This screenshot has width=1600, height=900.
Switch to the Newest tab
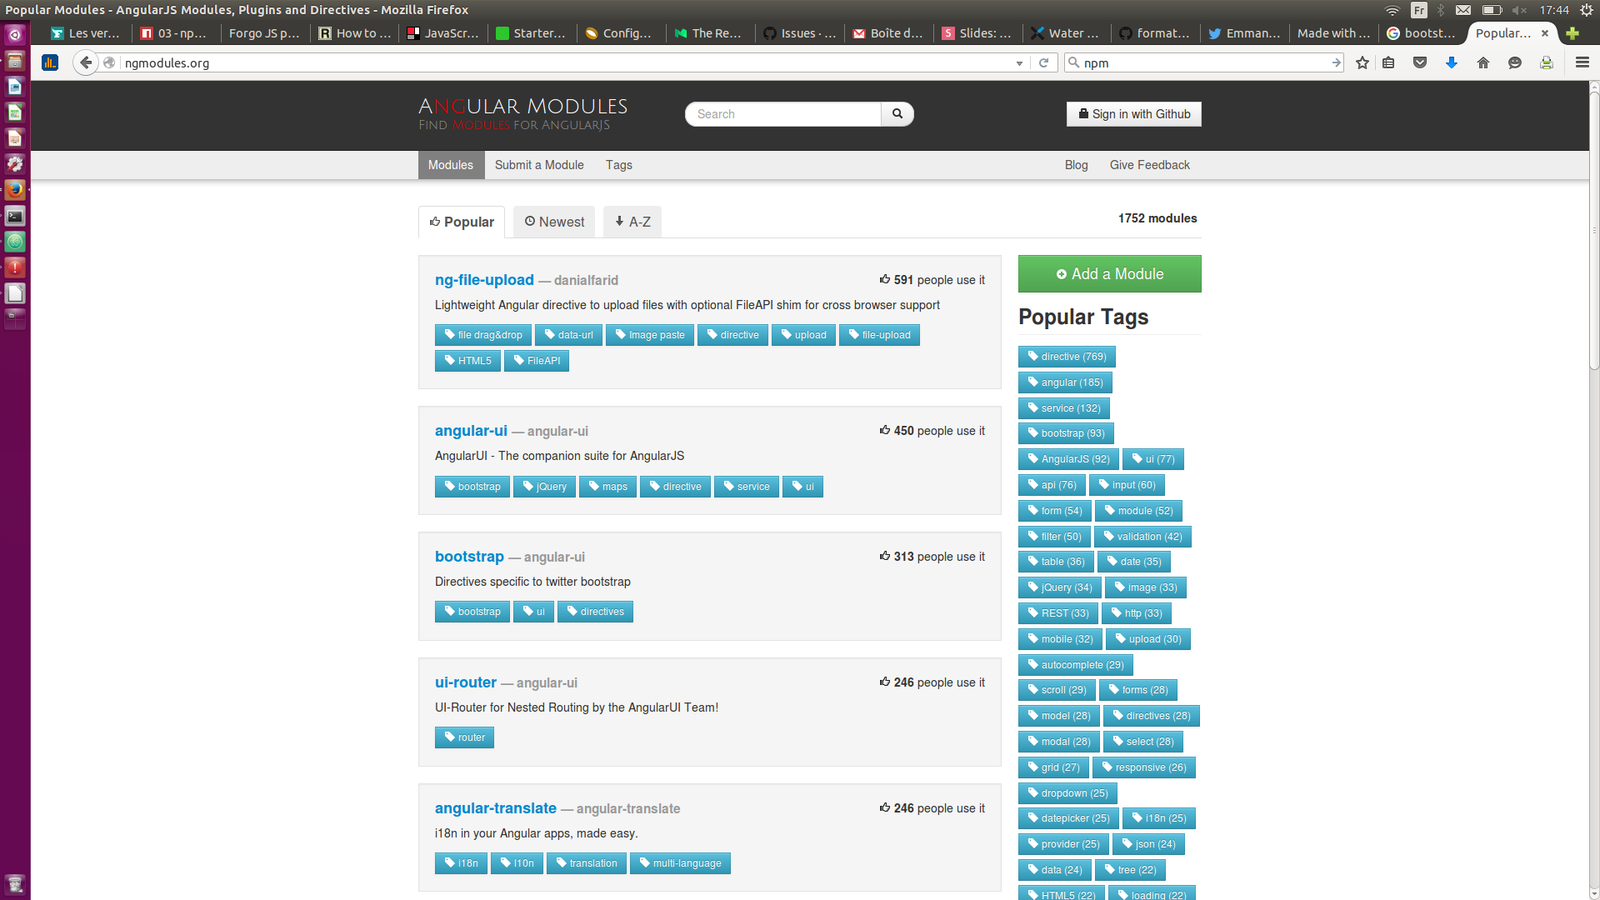point(555,222)
